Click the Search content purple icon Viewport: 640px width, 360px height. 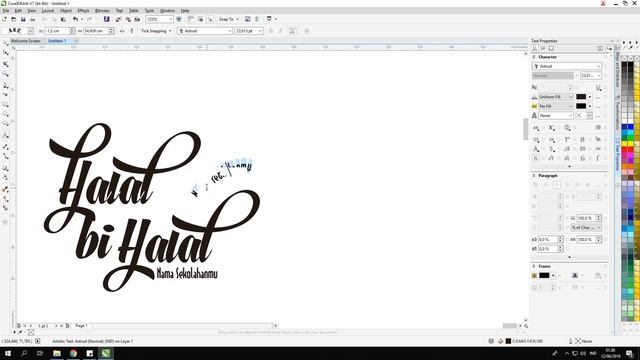(107, 19)
